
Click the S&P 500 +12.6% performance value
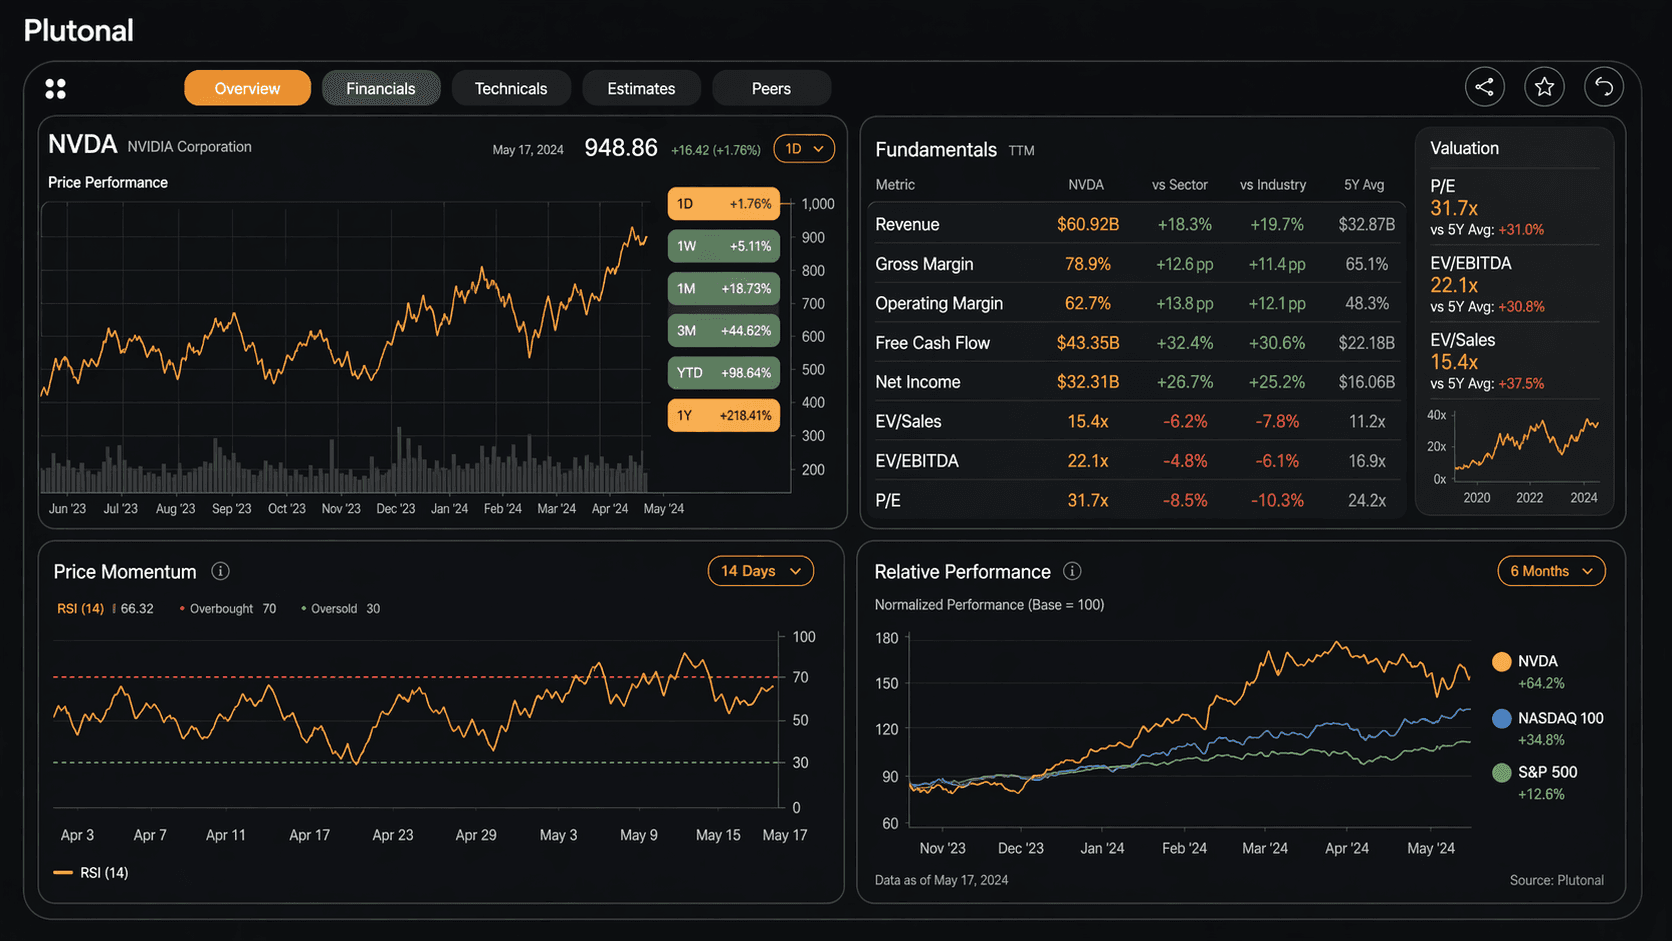click(x=1541, y=794)
